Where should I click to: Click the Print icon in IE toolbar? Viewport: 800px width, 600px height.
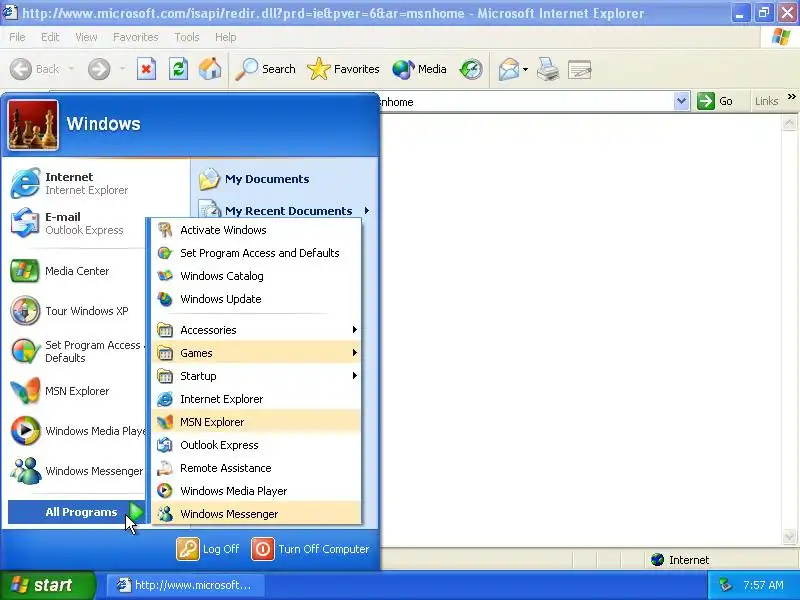tap(548, 69)
